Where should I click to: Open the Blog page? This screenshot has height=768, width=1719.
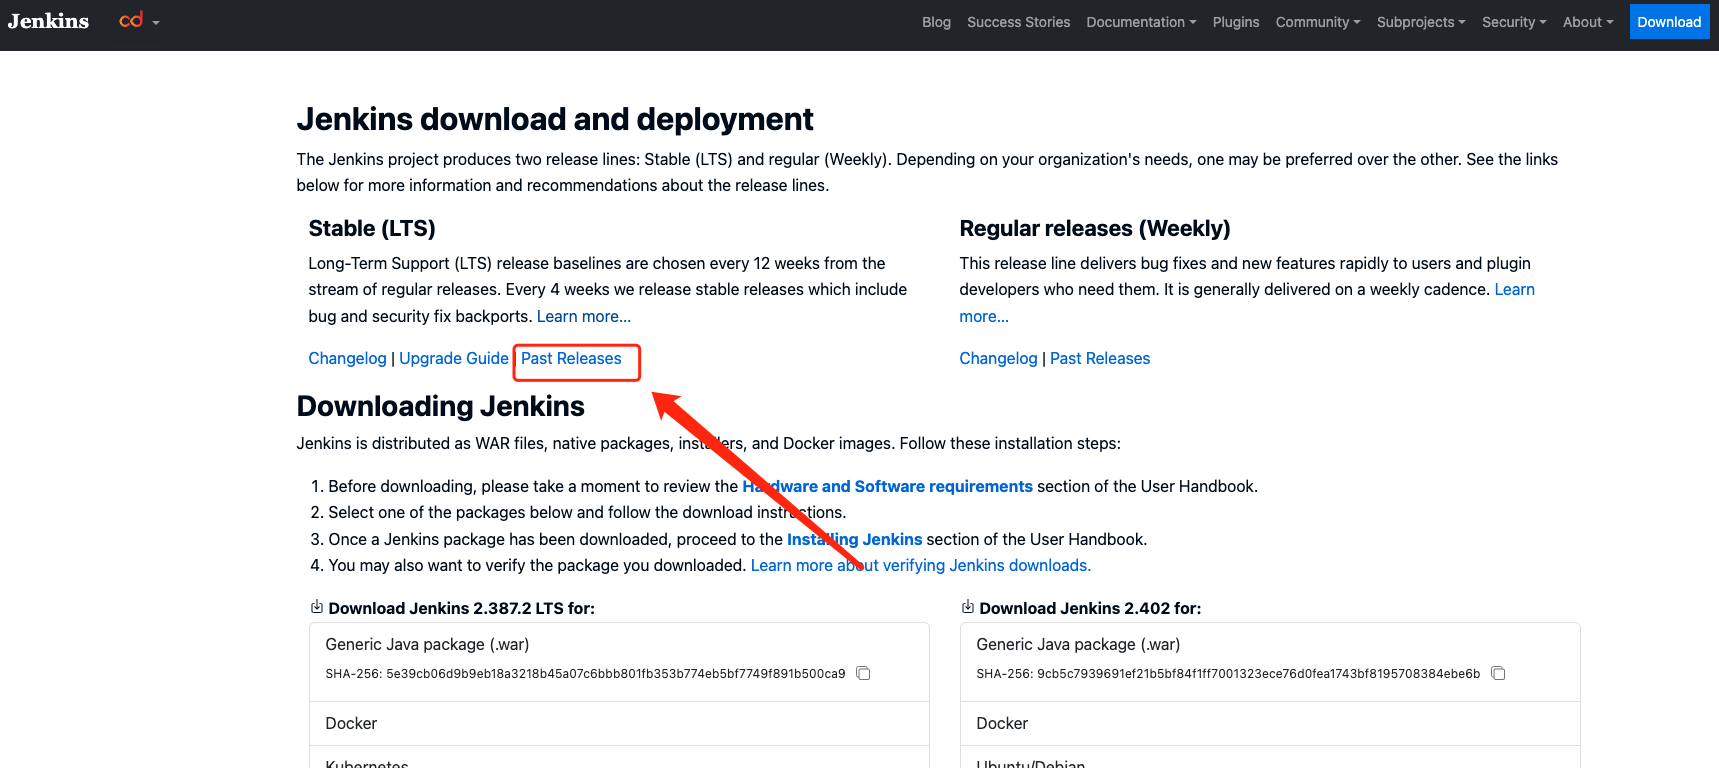[x=936, y=22]
